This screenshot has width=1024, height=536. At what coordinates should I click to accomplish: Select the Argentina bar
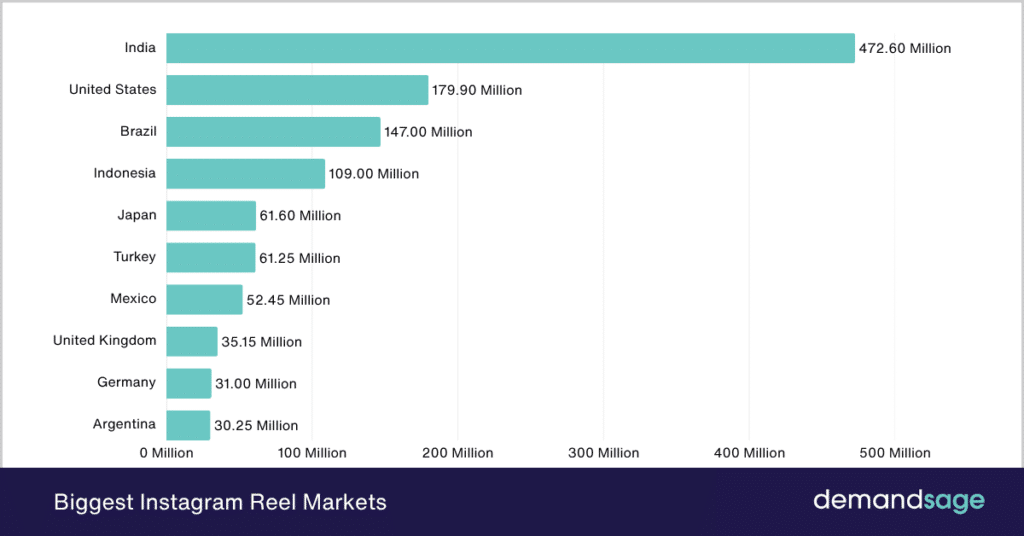(188, 424)
